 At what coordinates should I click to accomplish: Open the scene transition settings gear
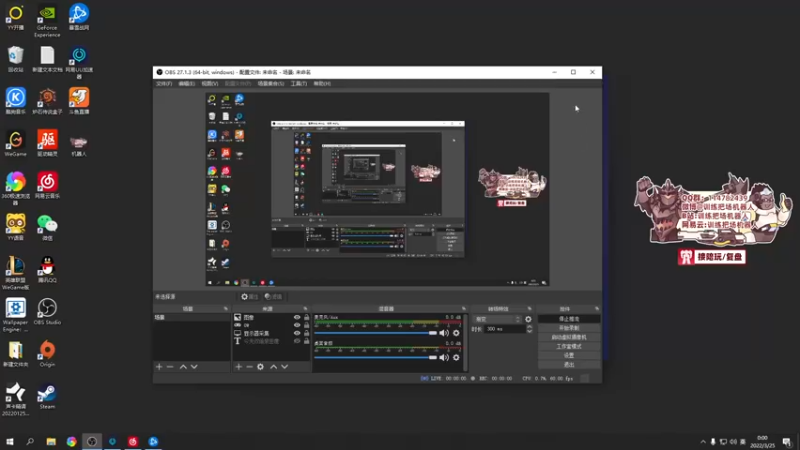coord(529,319)
